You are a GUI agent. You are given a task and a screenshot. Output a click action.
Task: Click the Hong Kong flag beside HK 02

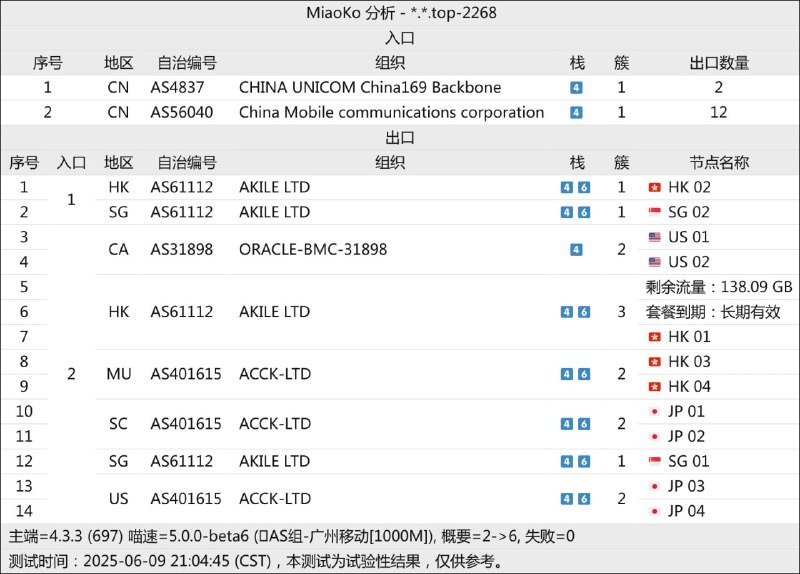(x=655, y=187)
